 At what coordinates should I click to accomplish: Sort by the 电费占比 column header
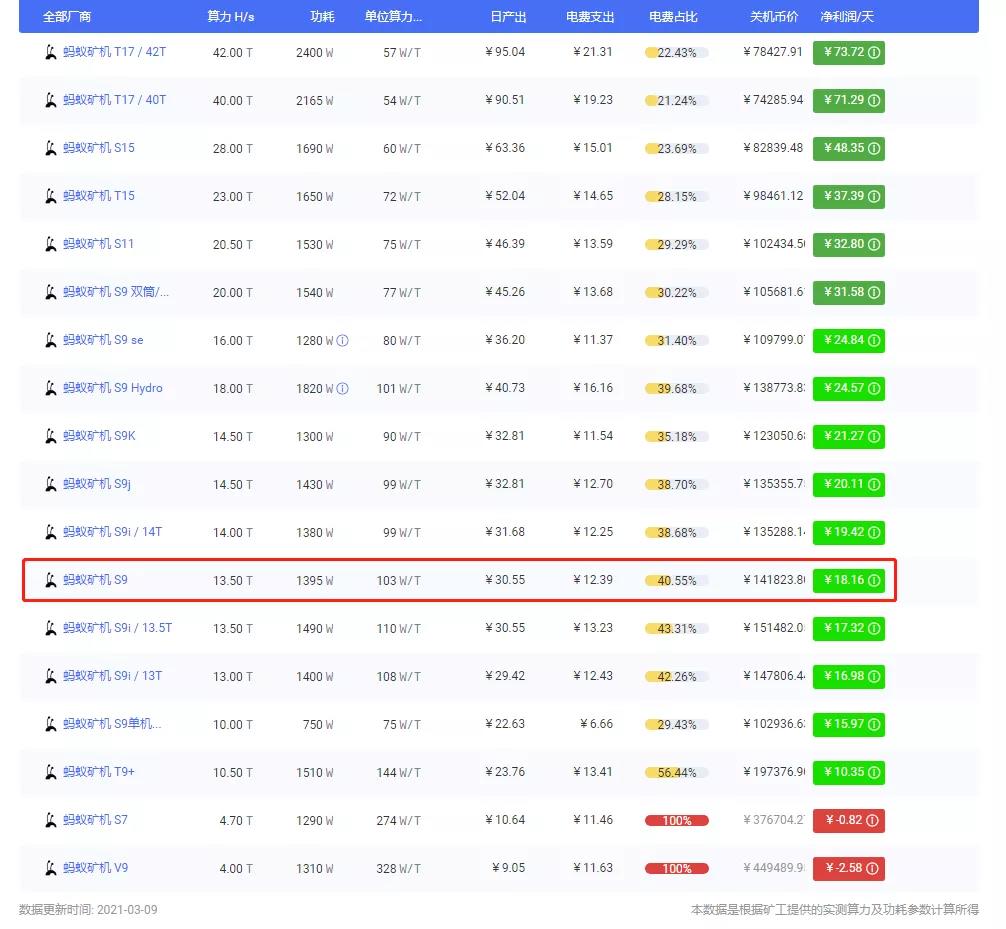pos(673,17)
